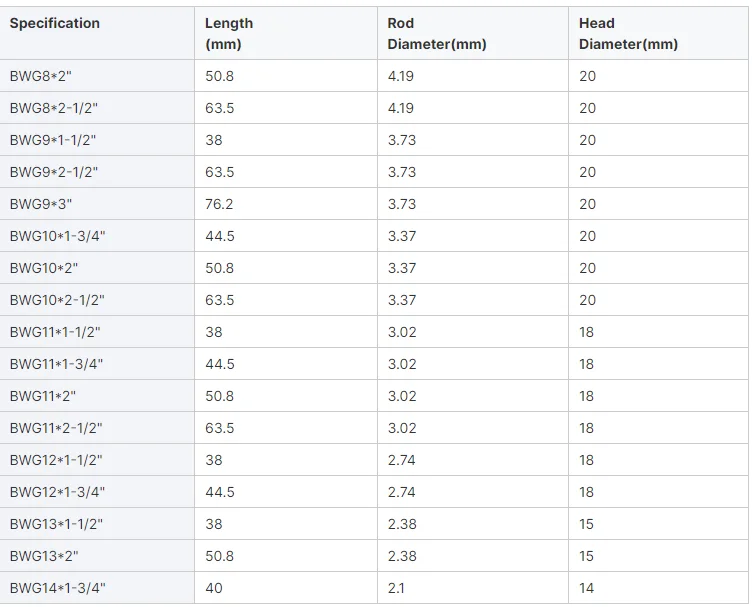Click the BWG14*1-3/4" specification cell
754x607 pixels.
pyautogui.click(x=58, y=588)
